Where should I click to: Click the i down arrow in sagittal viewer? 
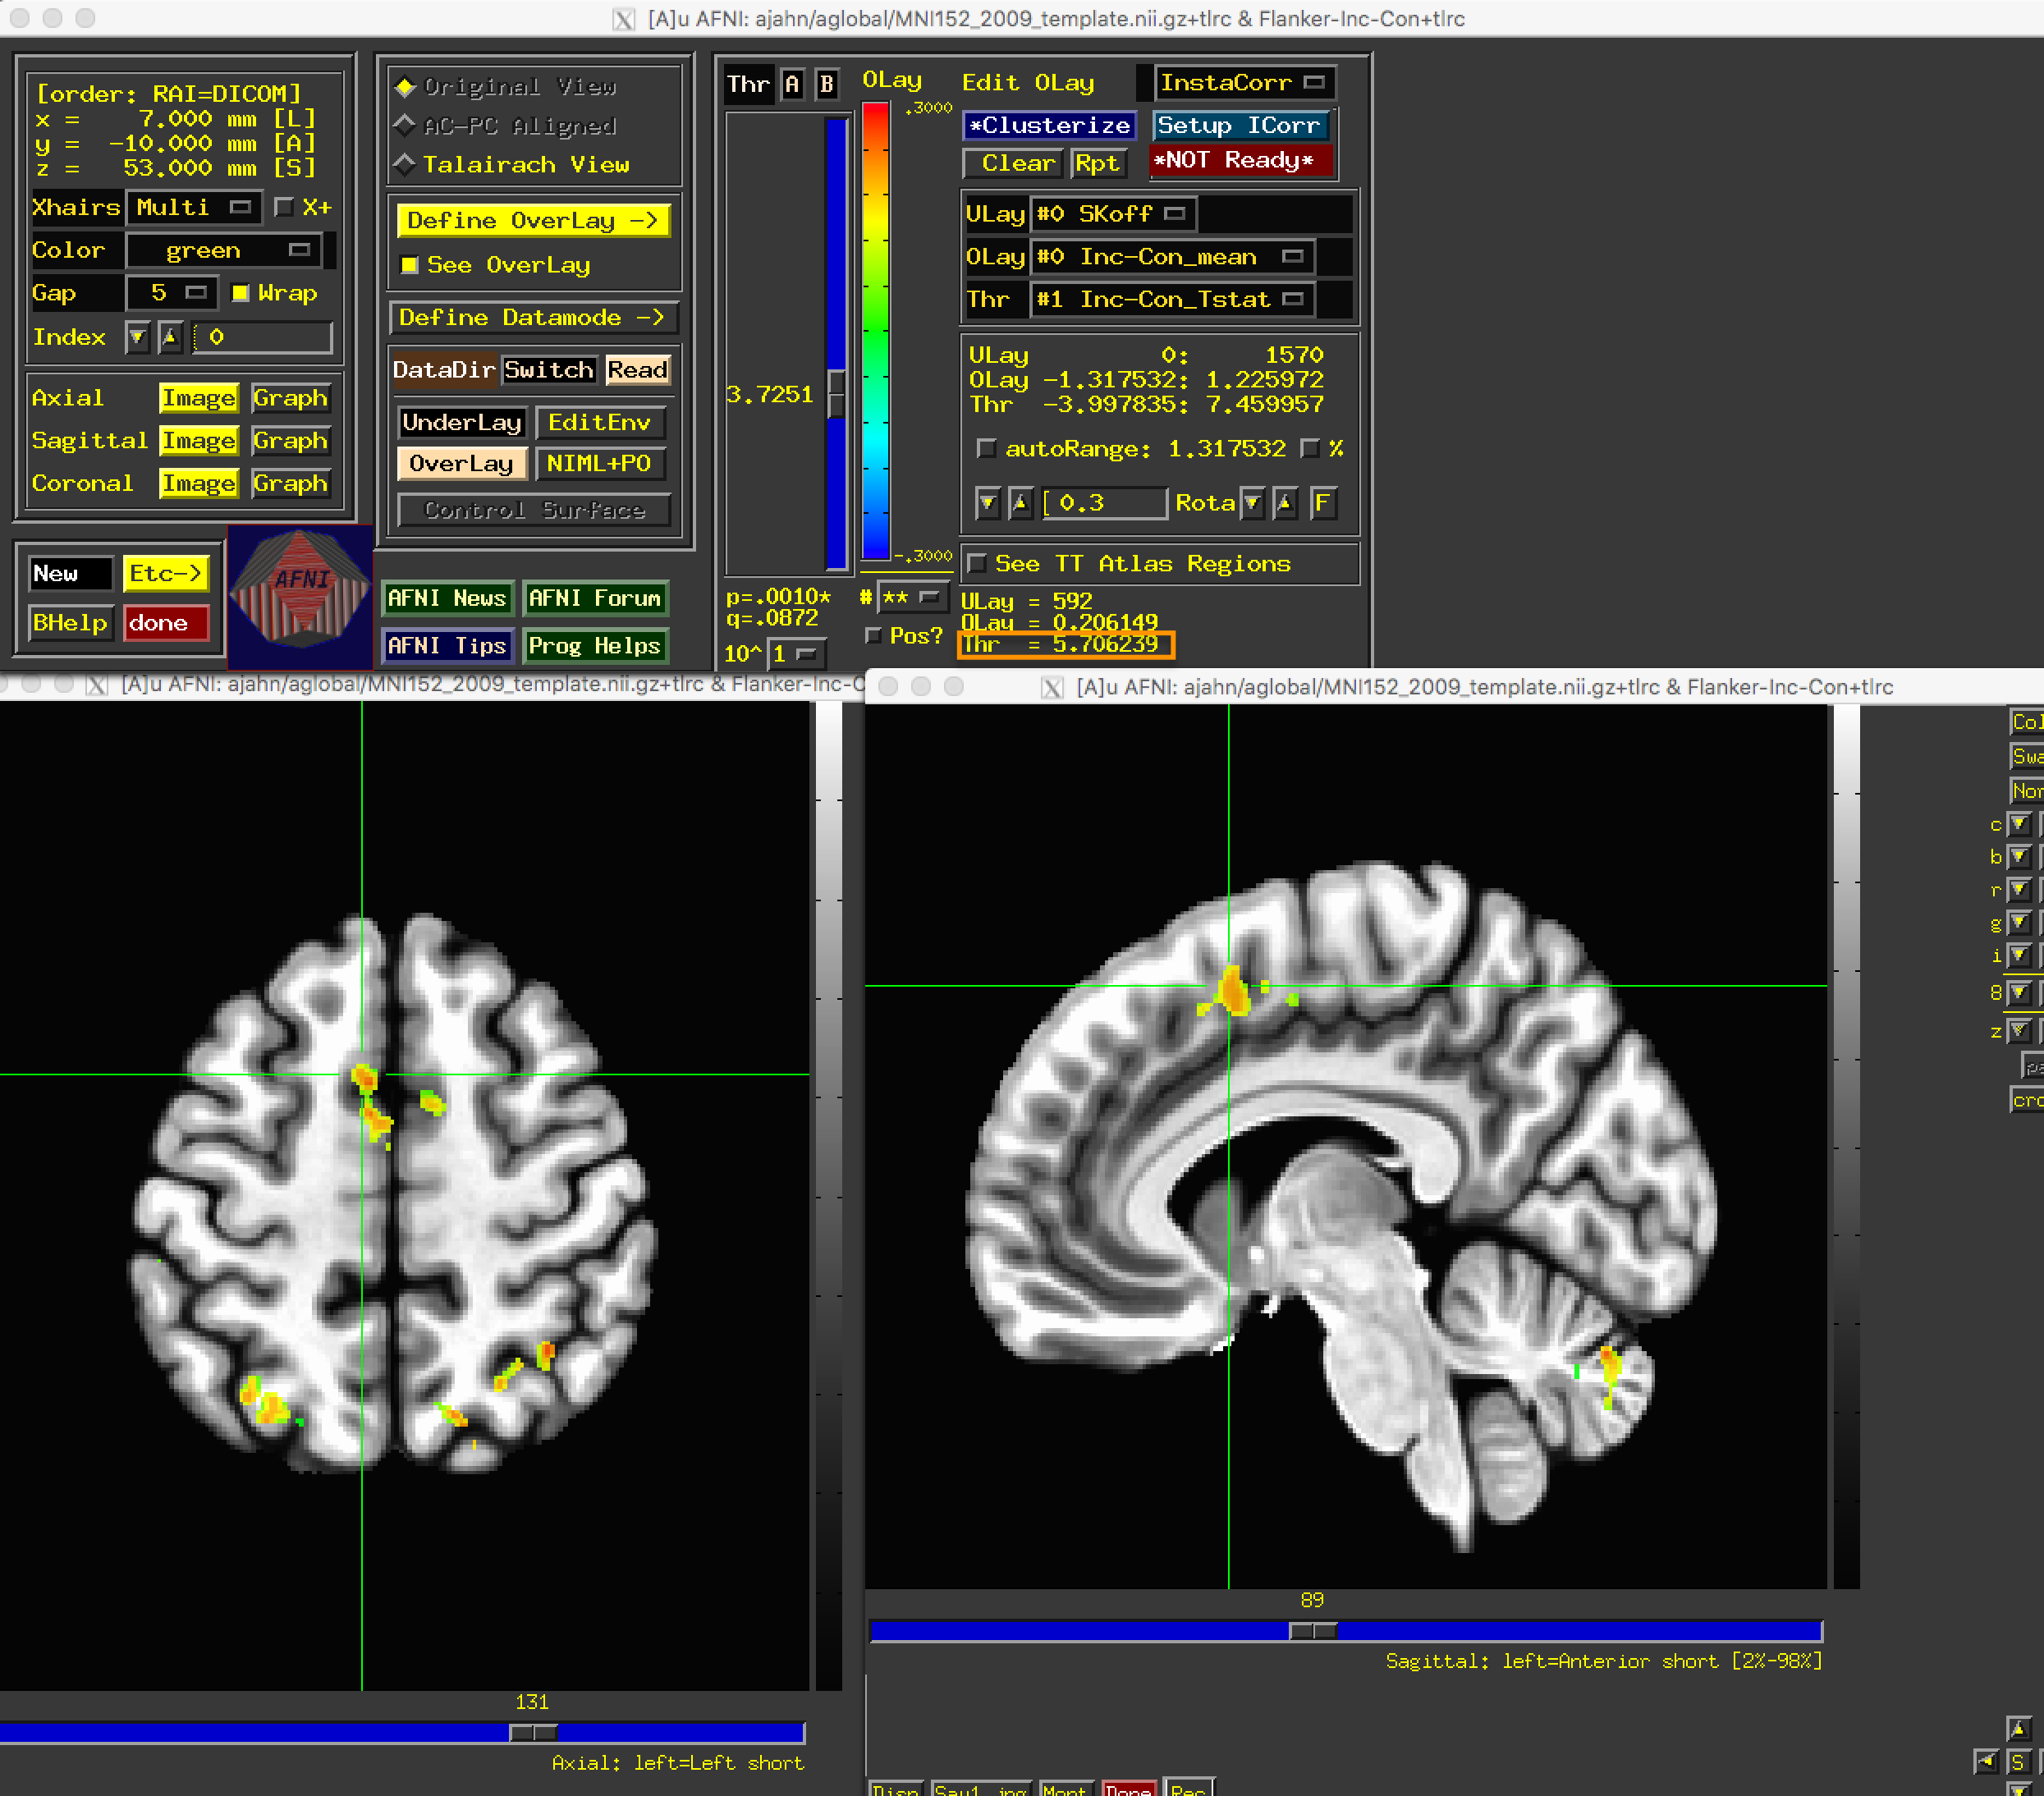pyautogui.click(x=2019, y=956)
